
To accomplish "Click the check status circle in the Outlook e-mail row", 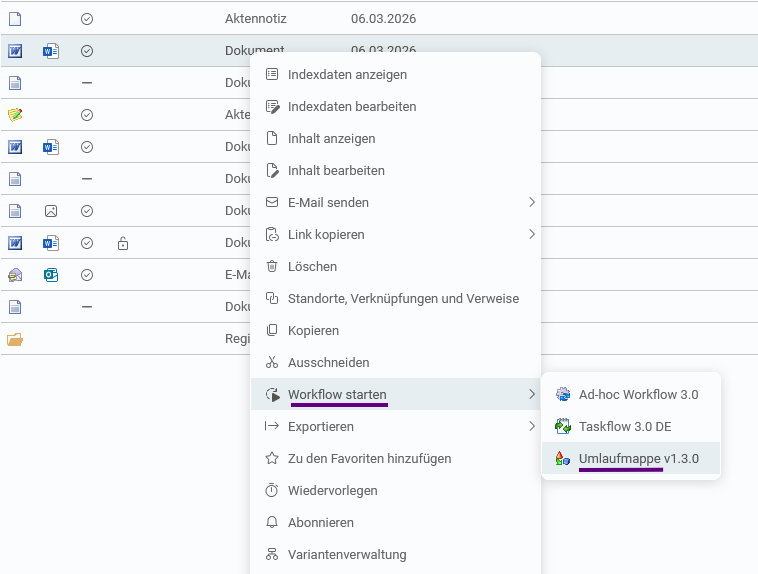I will (87, 275).
